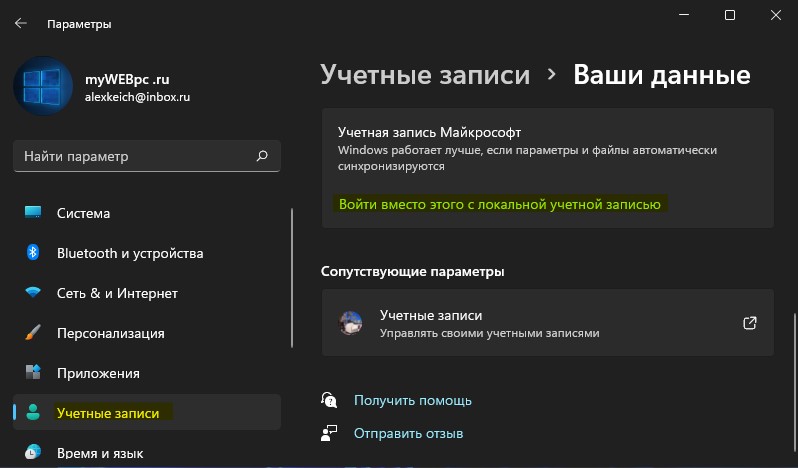Click the Система monitor icon

(33, 213)
